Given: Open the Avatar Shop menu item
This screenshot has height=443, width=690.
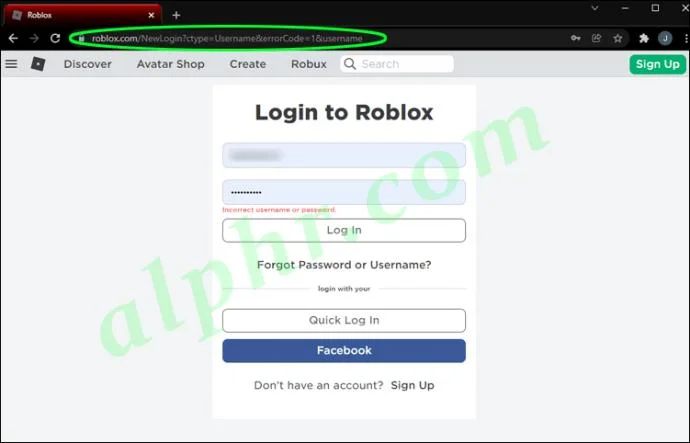Looking at the screenshot, I should click(x=170, y=64).
